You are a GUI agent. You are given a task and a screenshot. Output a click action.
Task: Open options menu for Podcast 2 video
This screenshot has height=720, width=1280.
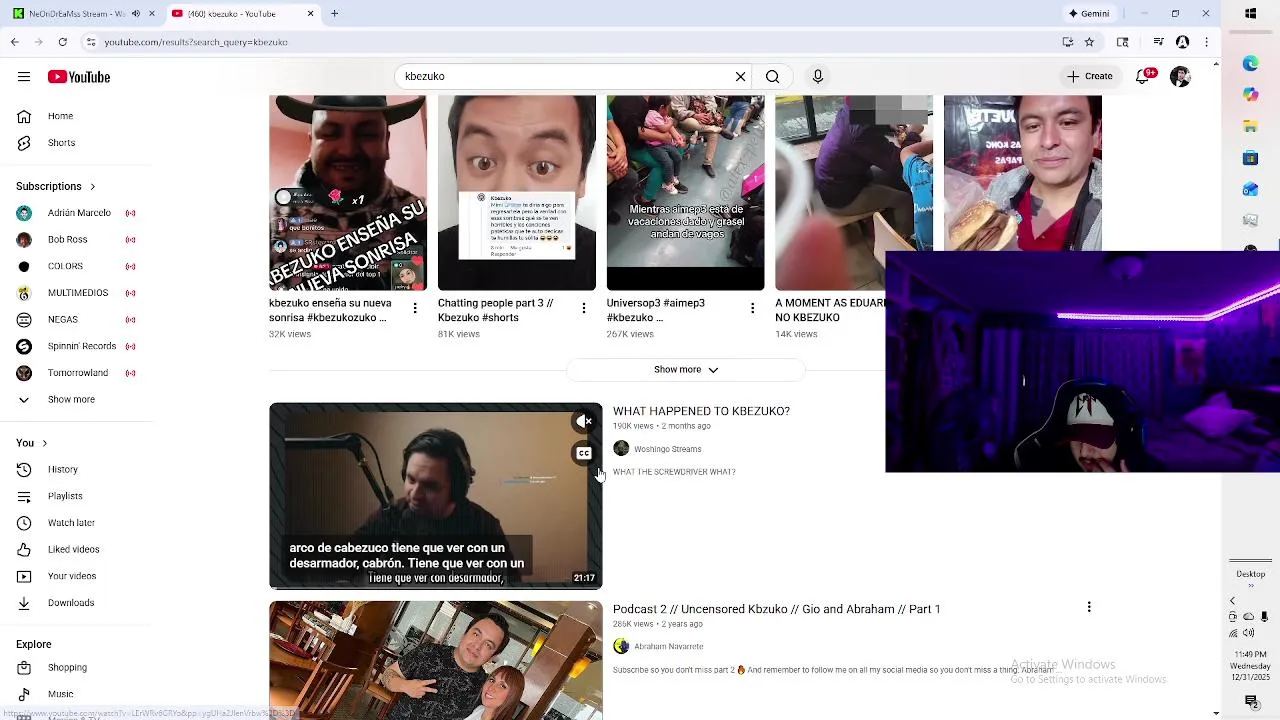pos(1089,607)
